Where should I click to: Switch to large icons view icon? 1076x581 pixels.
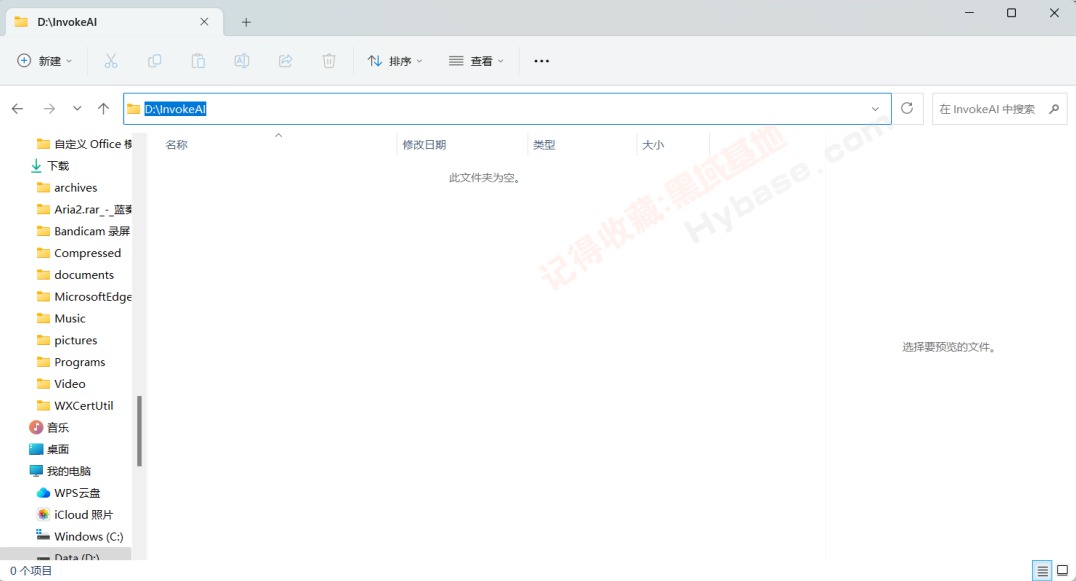1063,571
